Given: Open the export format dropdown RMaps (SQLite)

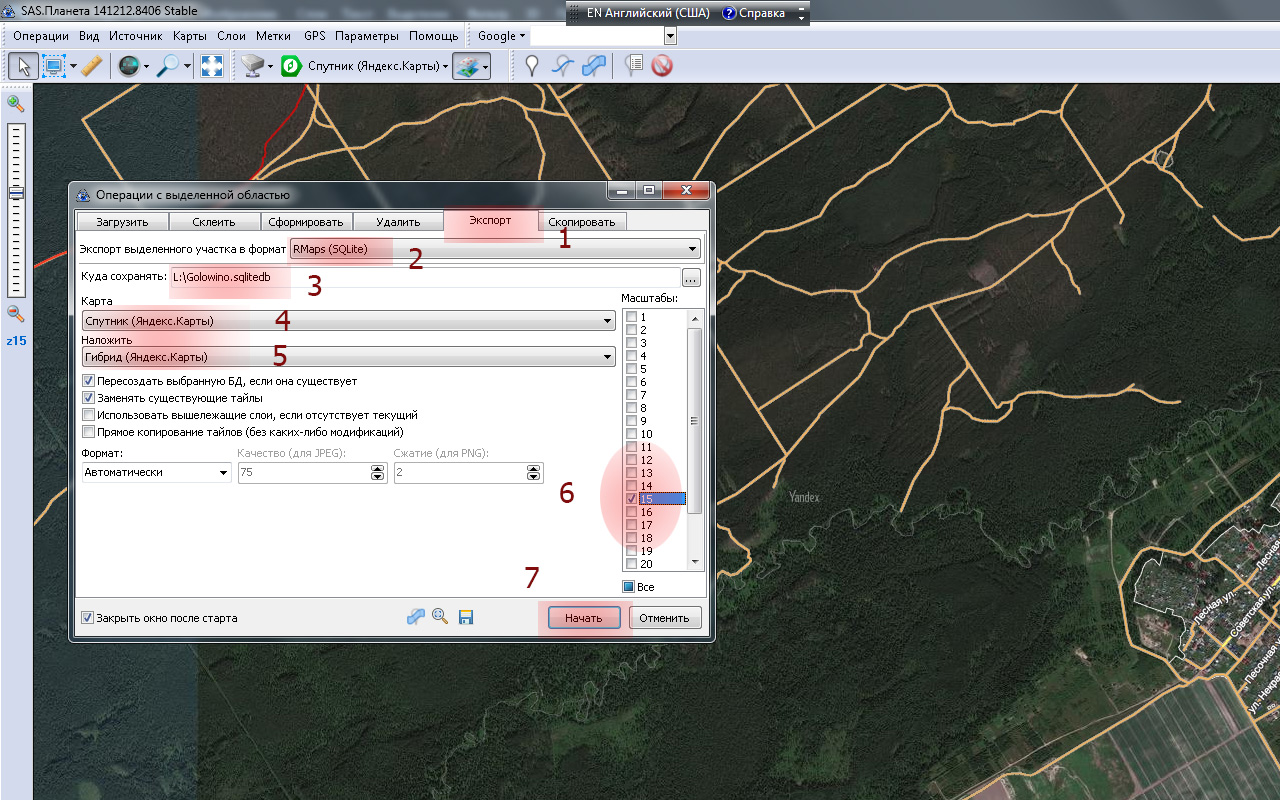Looking at the screenshot, I should point(495,249).
